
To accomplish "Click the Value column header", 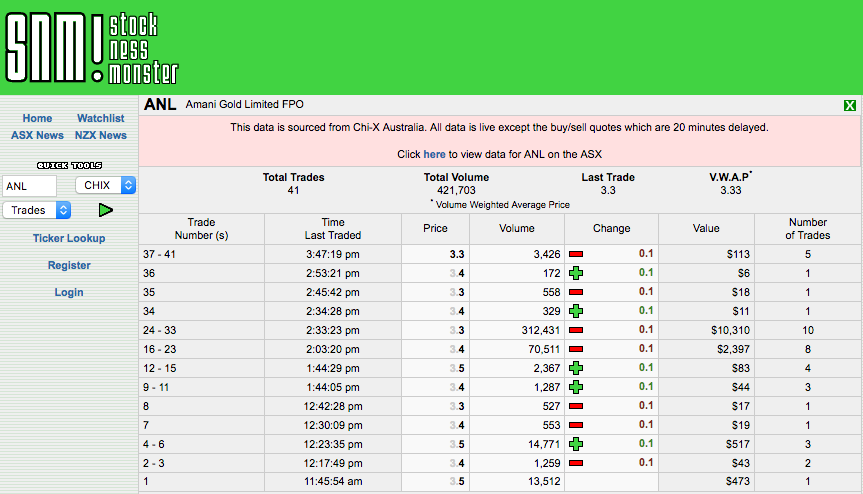I will [706, 229].
